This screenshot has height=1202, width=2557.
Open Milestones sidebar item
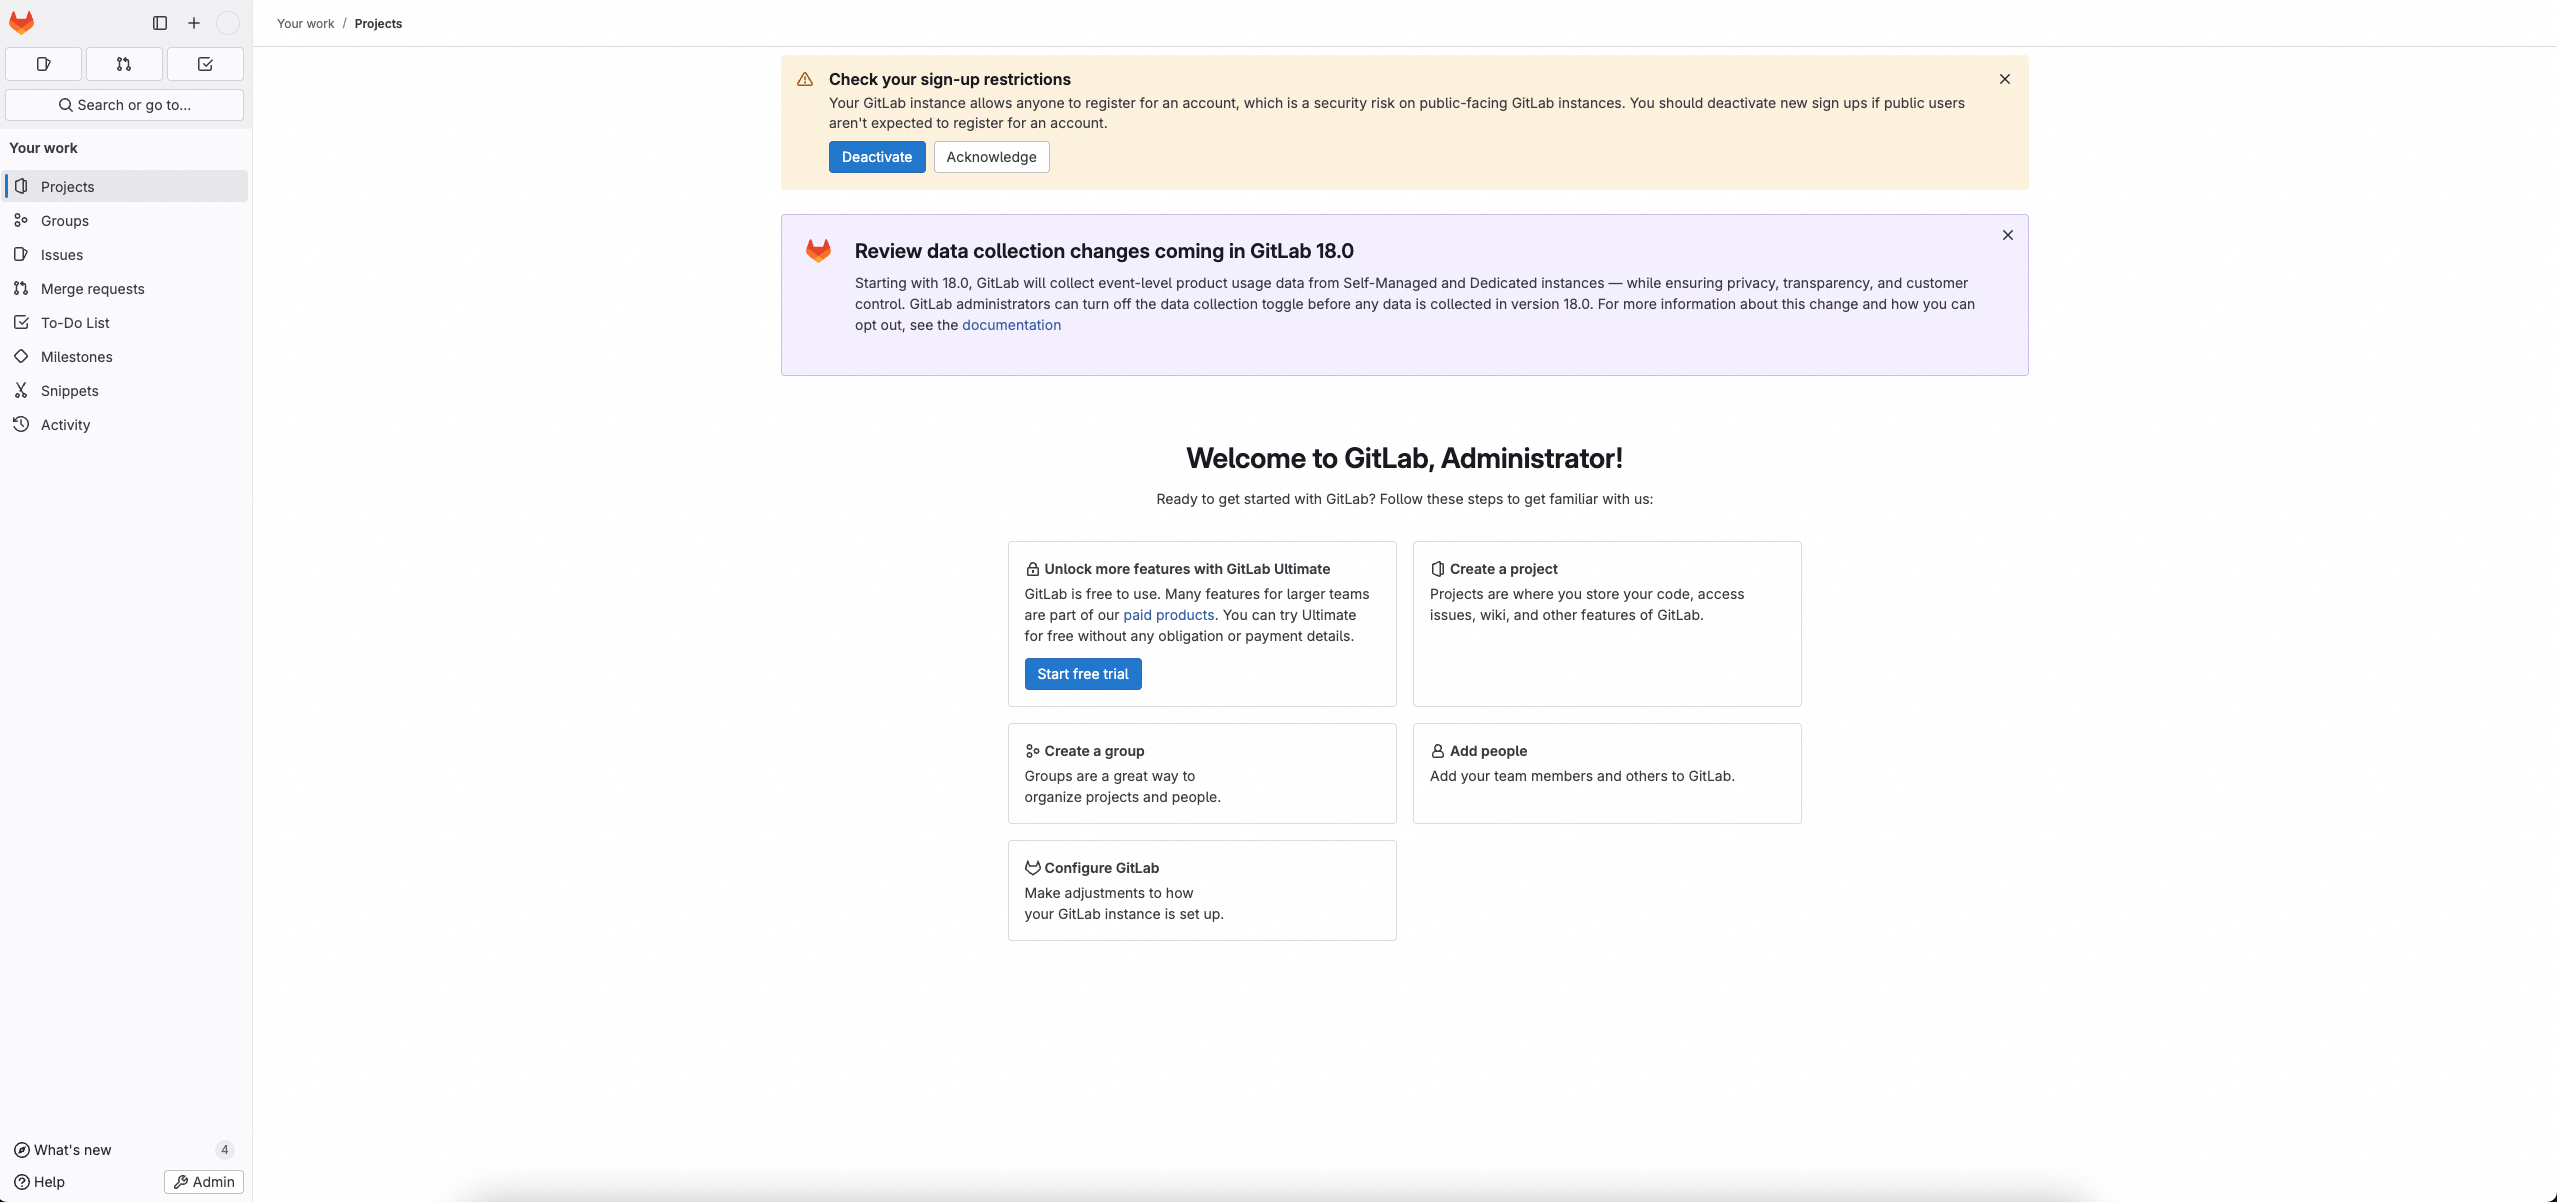[76, 357]
